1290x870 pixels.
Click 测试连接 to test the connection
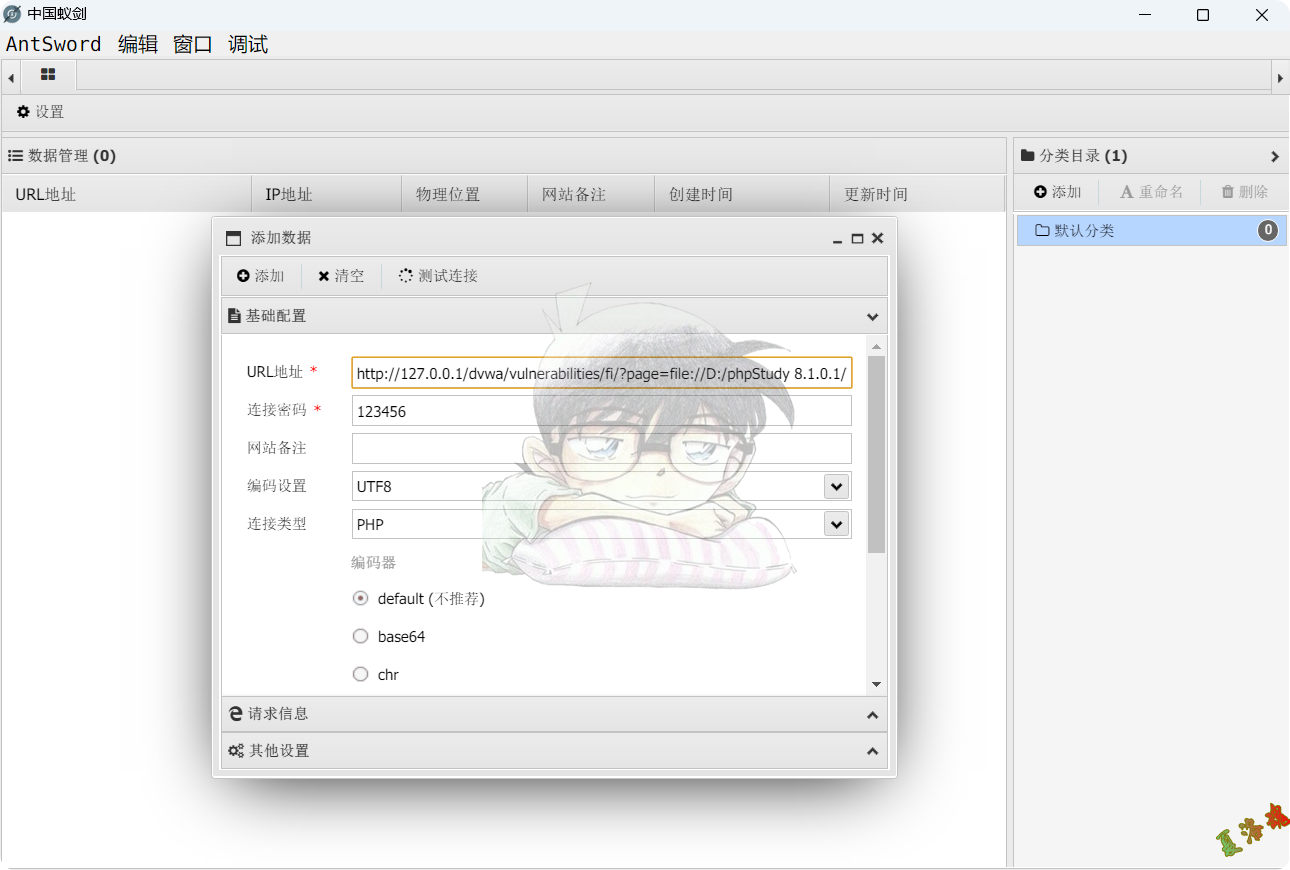(x=438, y=276)
